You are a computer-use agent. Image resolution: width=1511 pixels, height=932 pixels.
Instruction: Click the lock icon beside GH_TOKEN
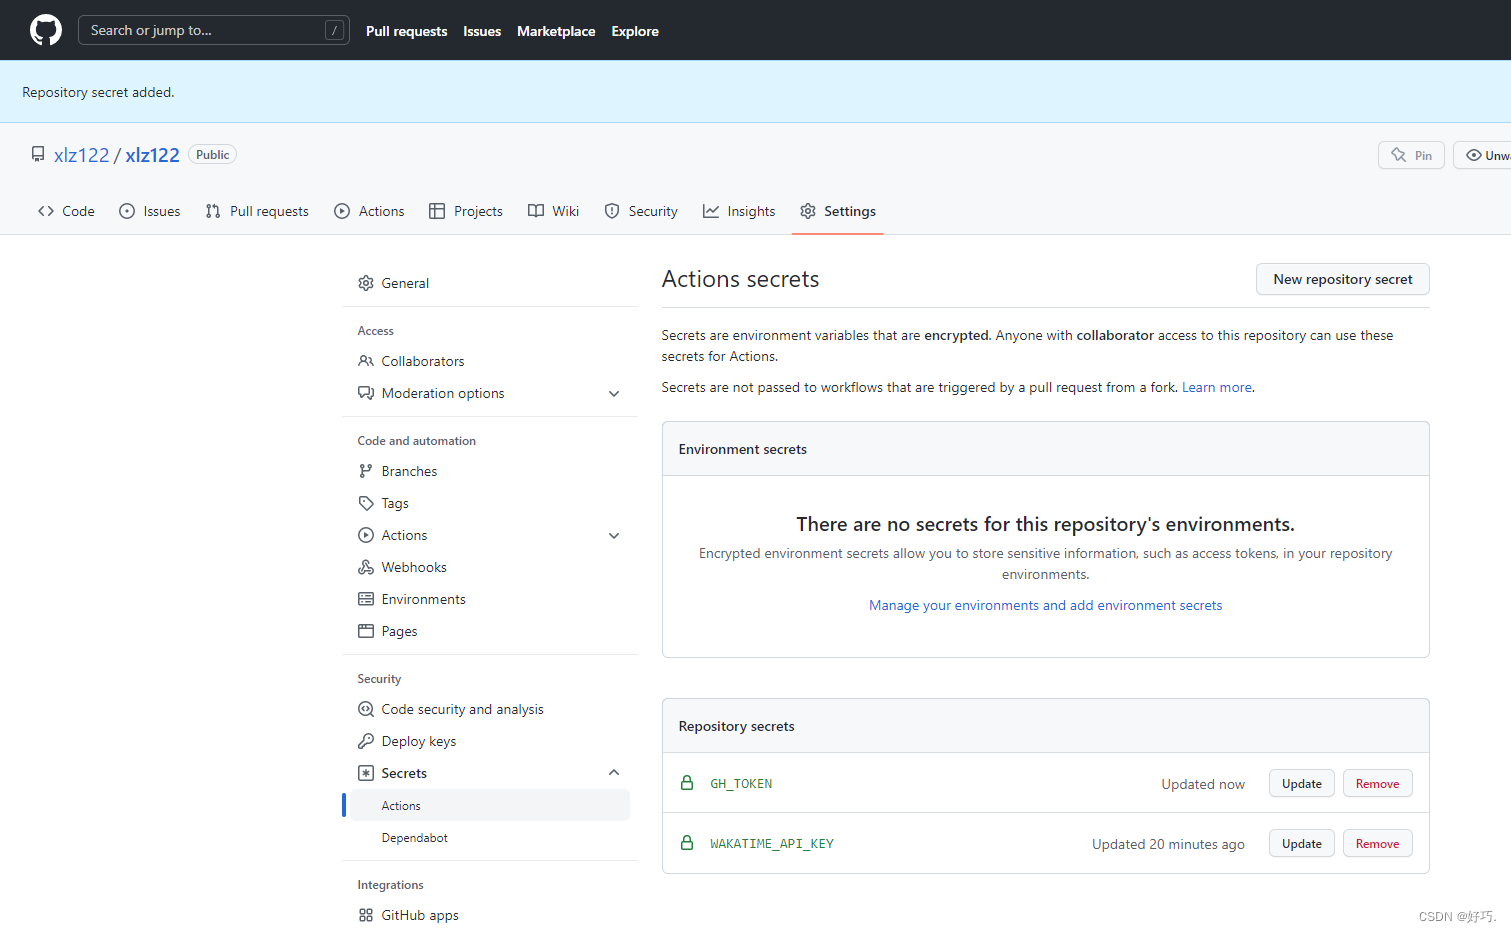click(x=687, y=783)
